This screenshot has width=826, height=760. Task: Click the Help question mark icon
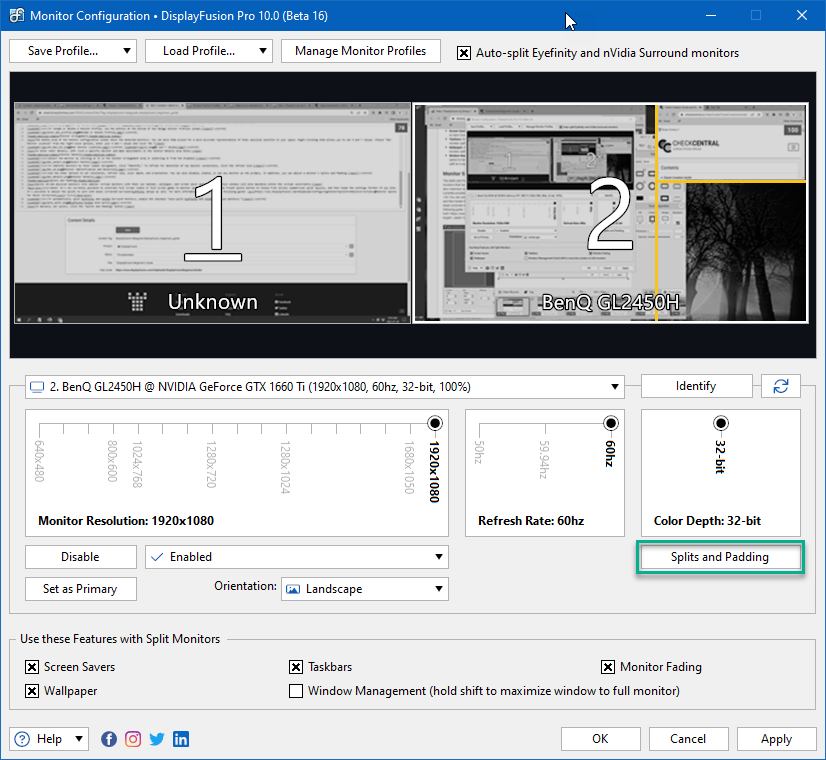(22, 739)
